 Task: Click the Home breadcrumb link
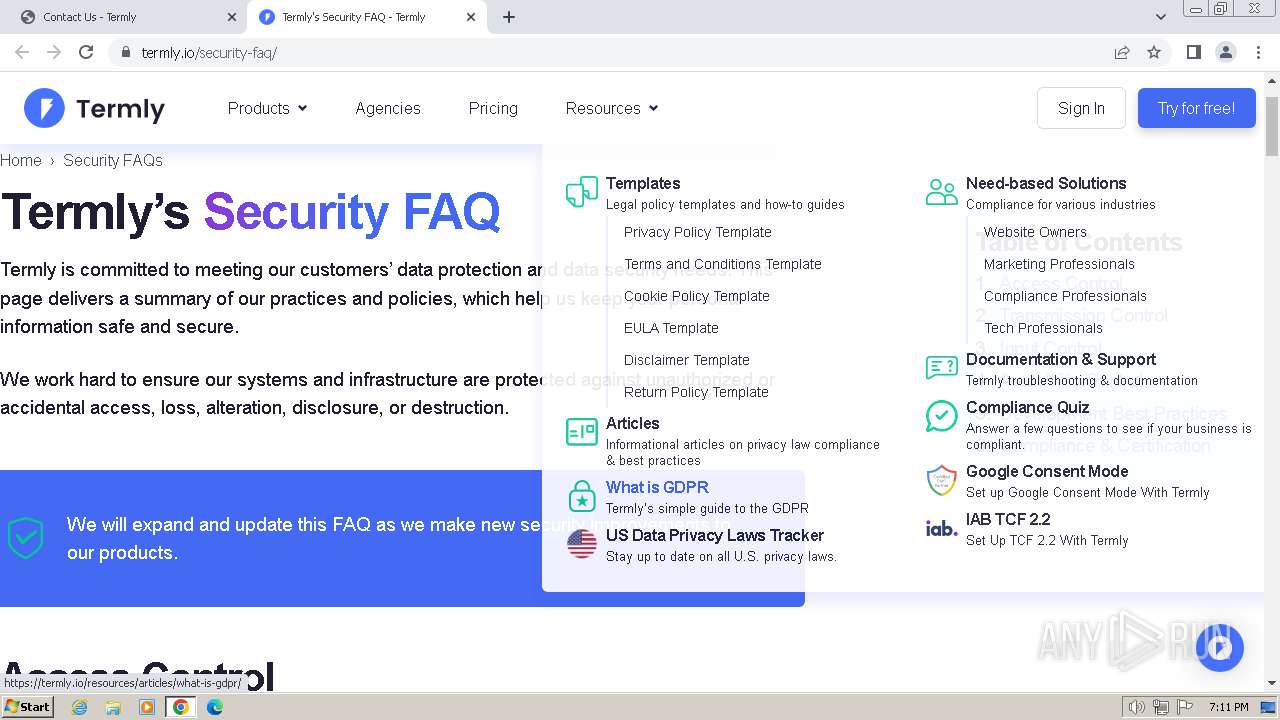[21, 160]
